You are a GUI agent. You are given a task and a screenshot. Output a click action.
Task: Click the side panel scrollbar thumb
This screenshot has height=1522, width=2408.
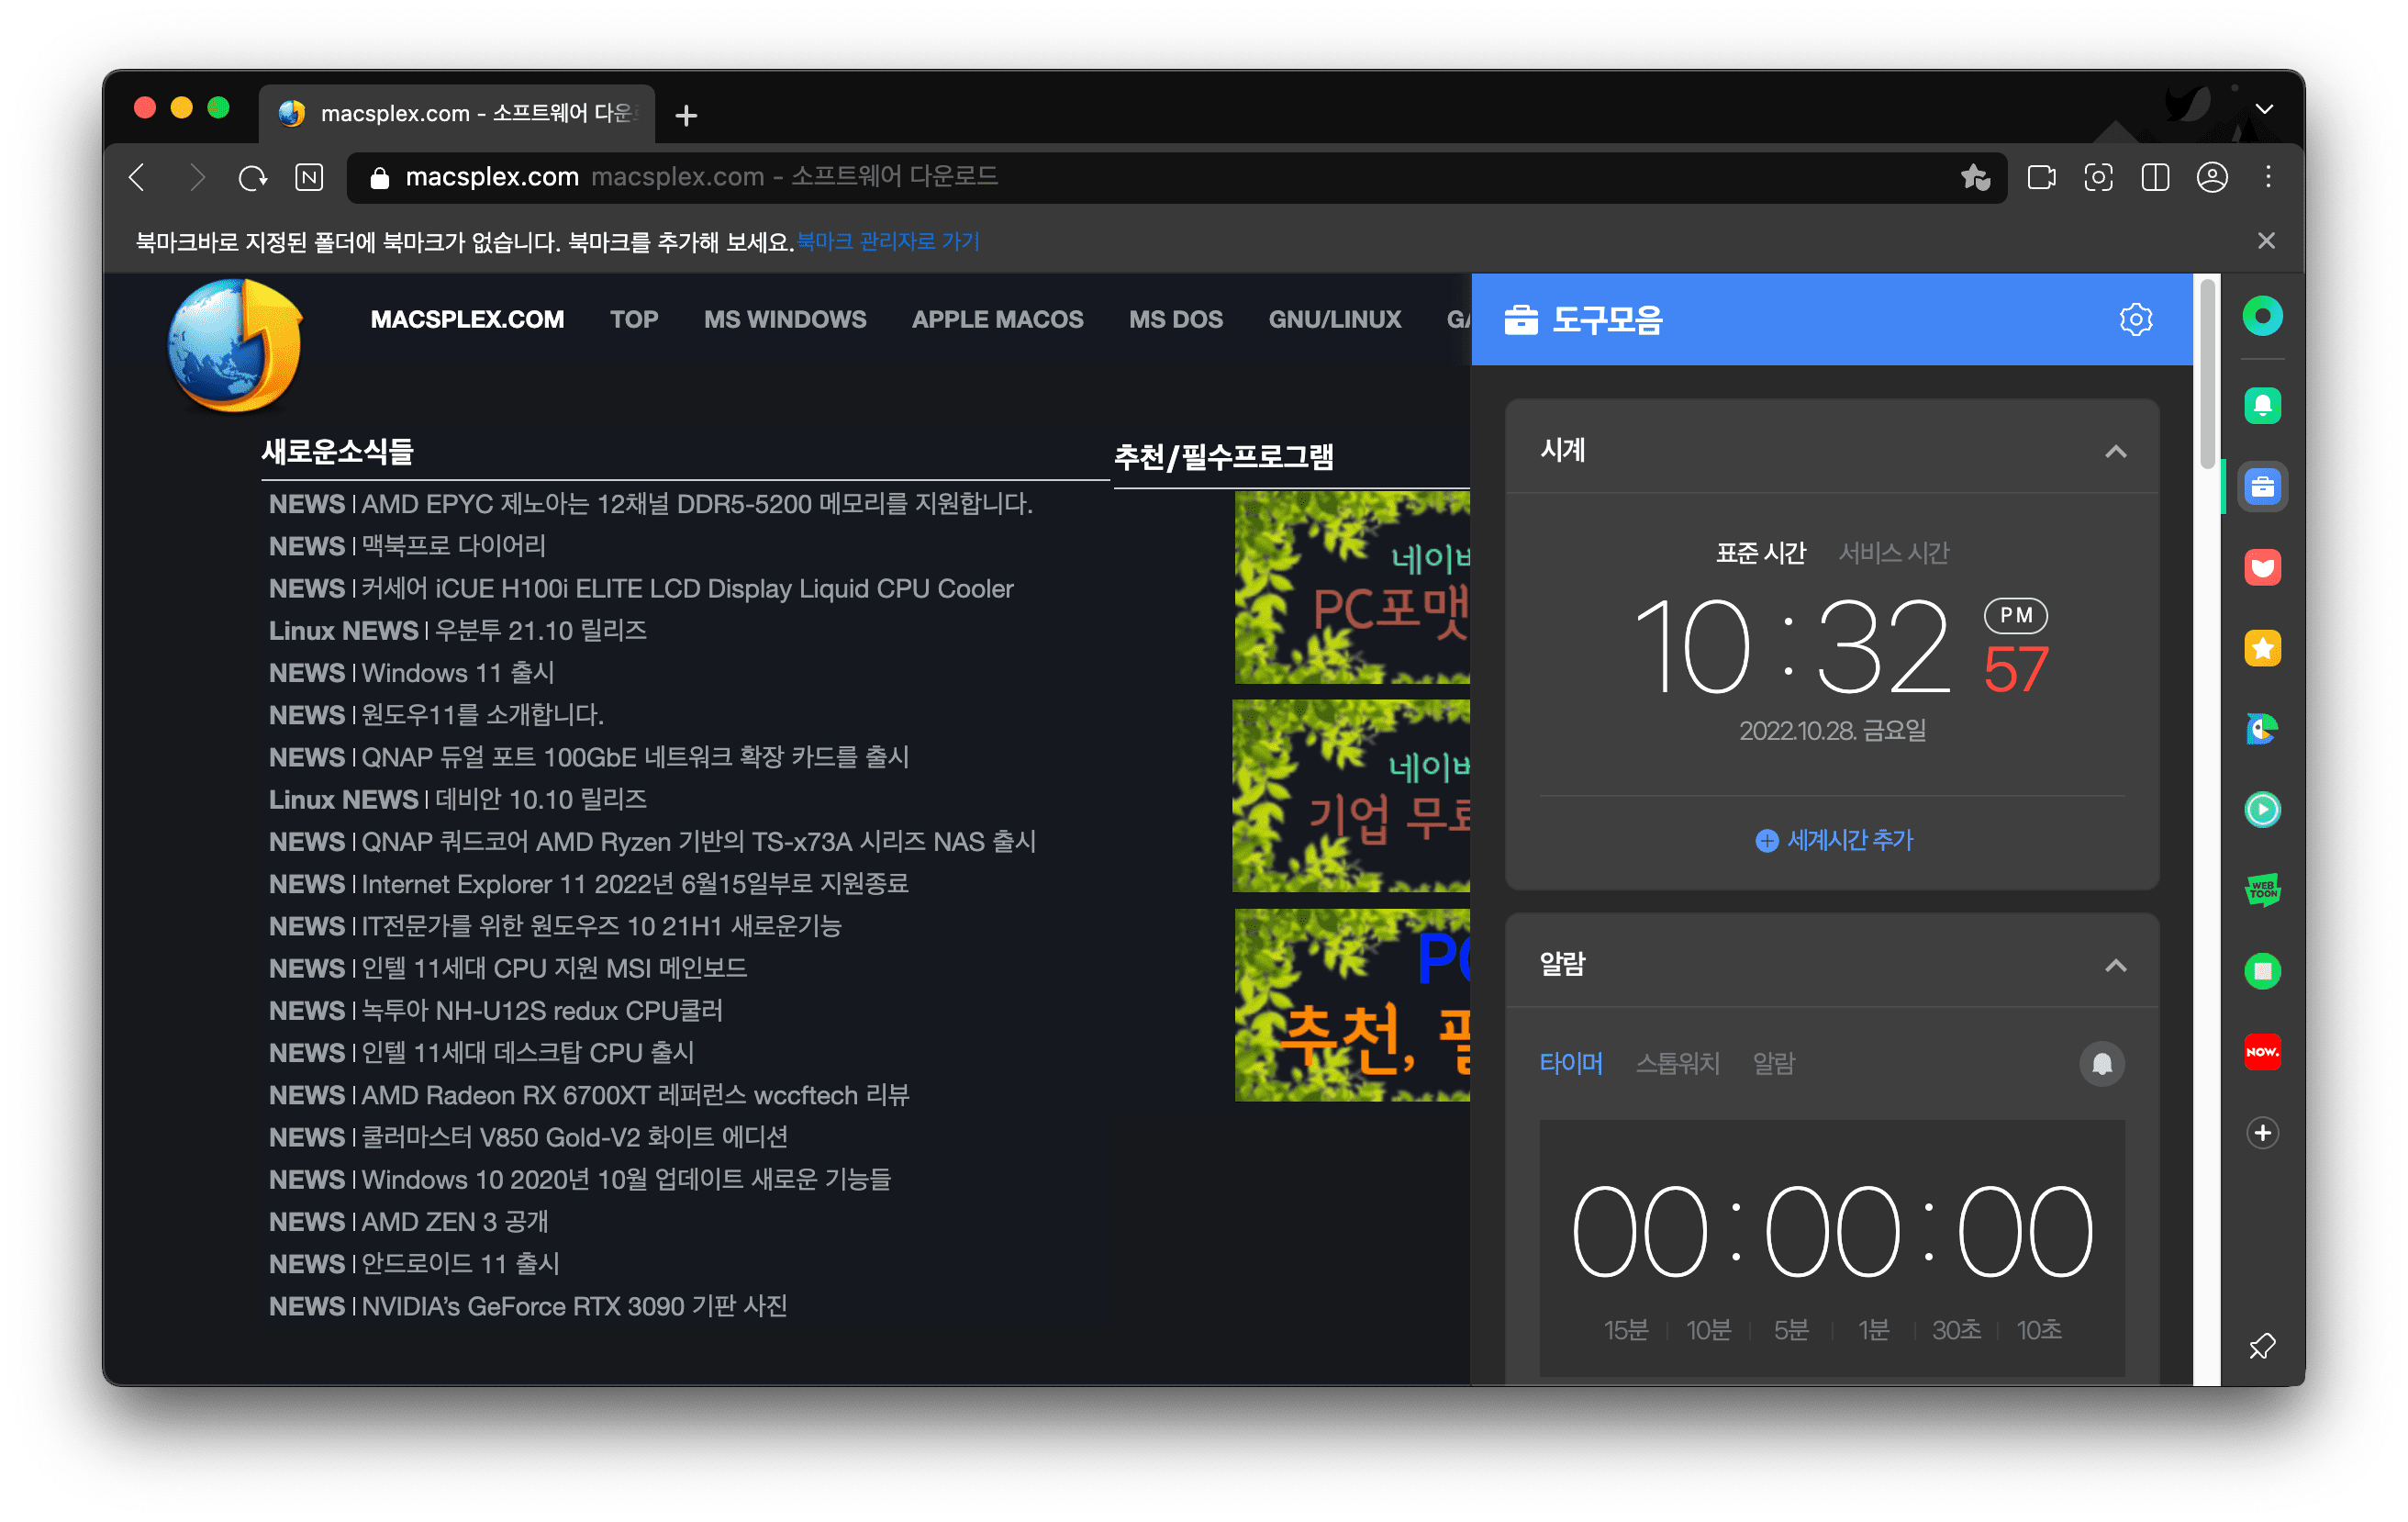[x=2207, y=372]
